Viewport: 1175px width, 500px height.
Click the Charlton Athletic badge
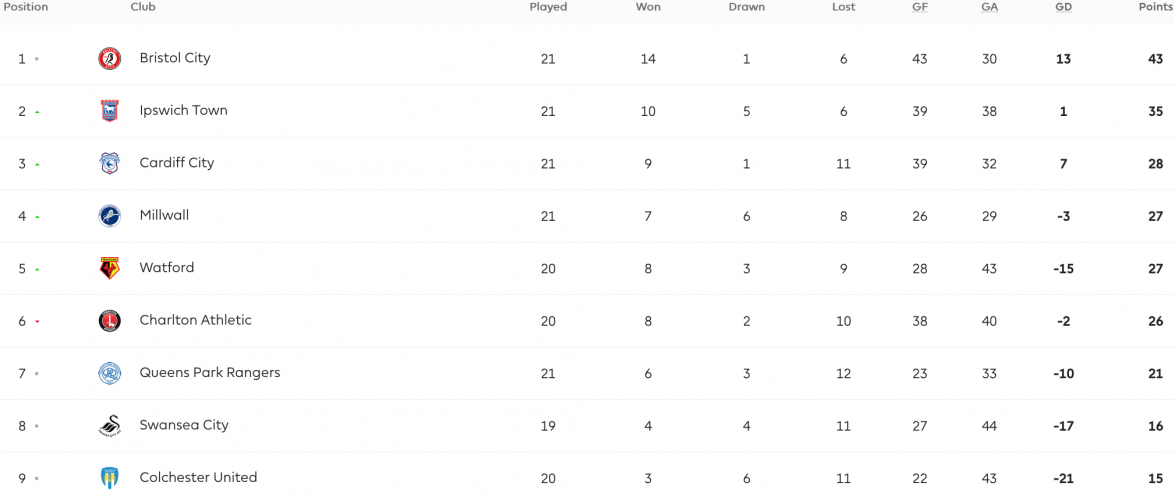(x=109, y=321)
